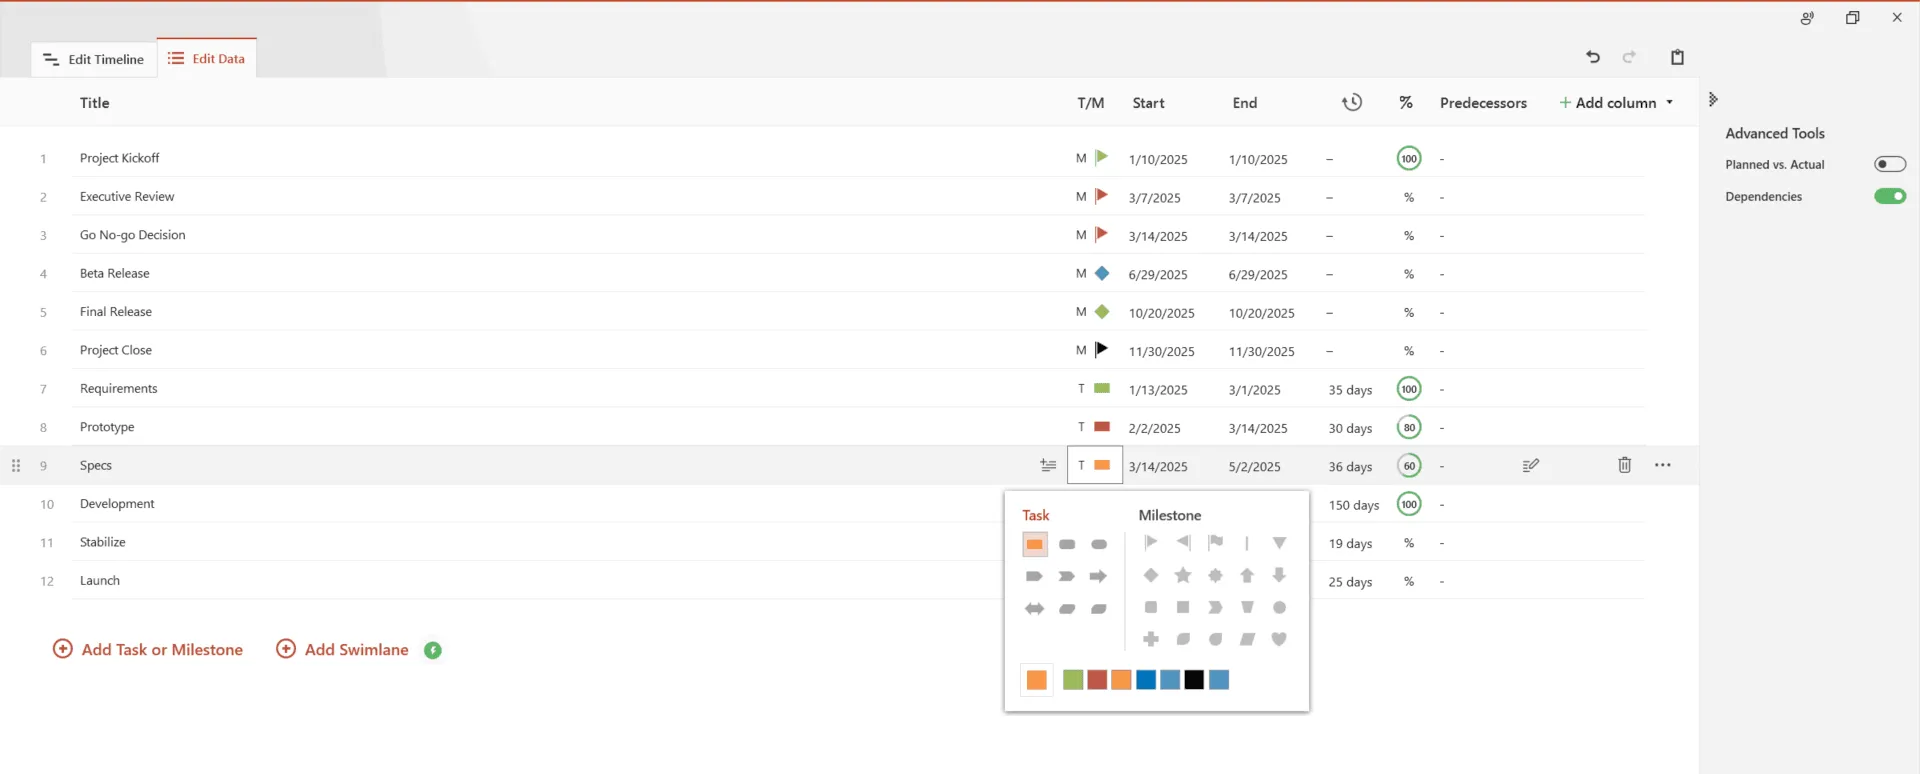
Task: Switch to the Edit Timeline tab
Action: (x=94, y=59)
